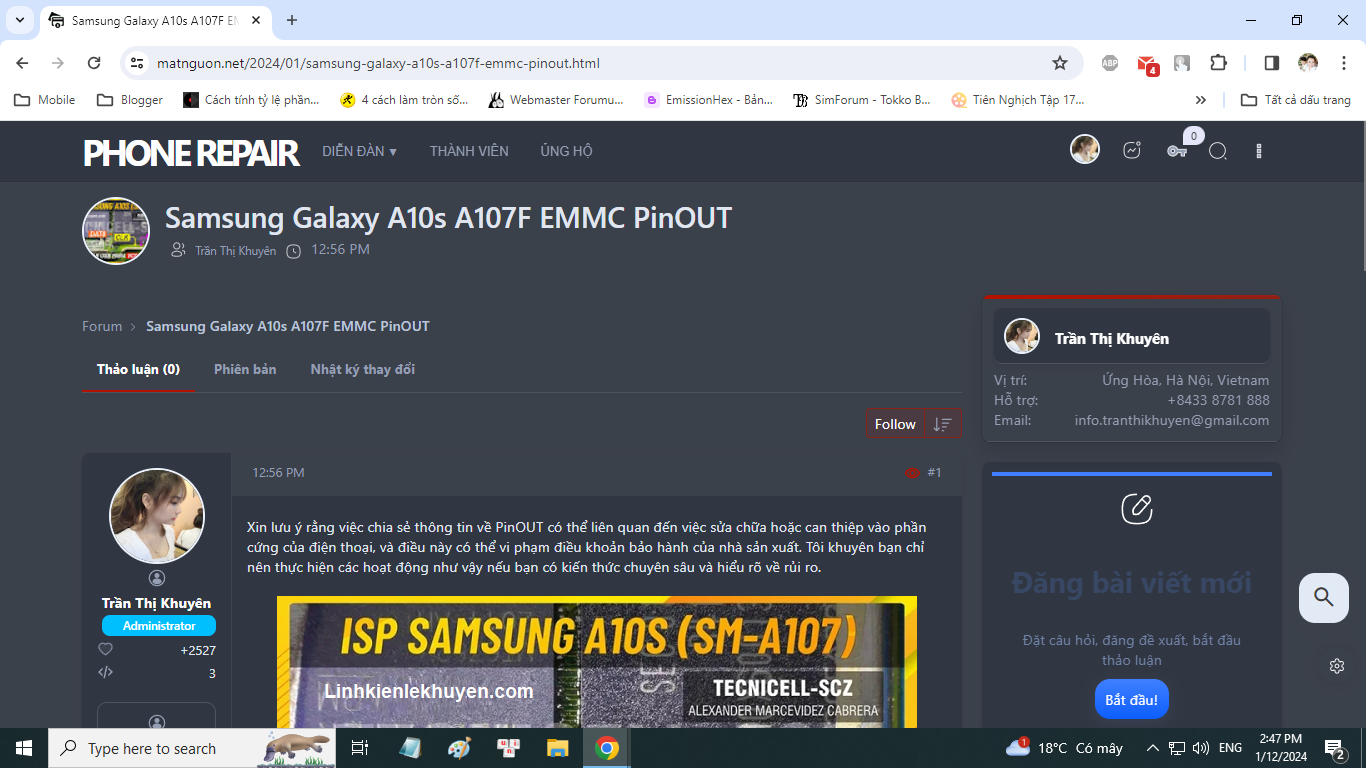
Task: Bookmark this page with the star icon
Action: (x=1060, y=63)
